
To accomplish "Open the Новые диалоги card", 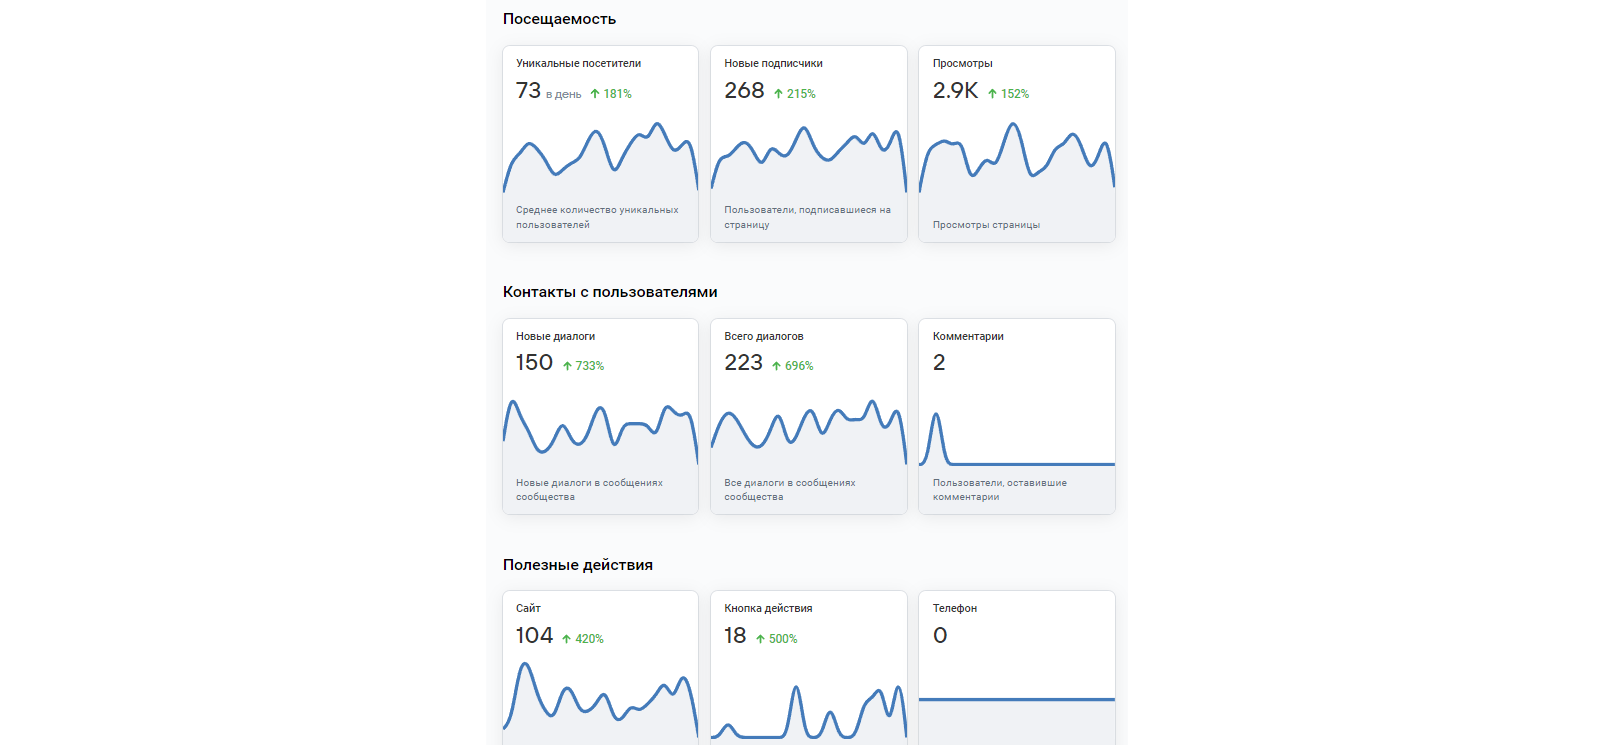I will [x=600, y=417].
